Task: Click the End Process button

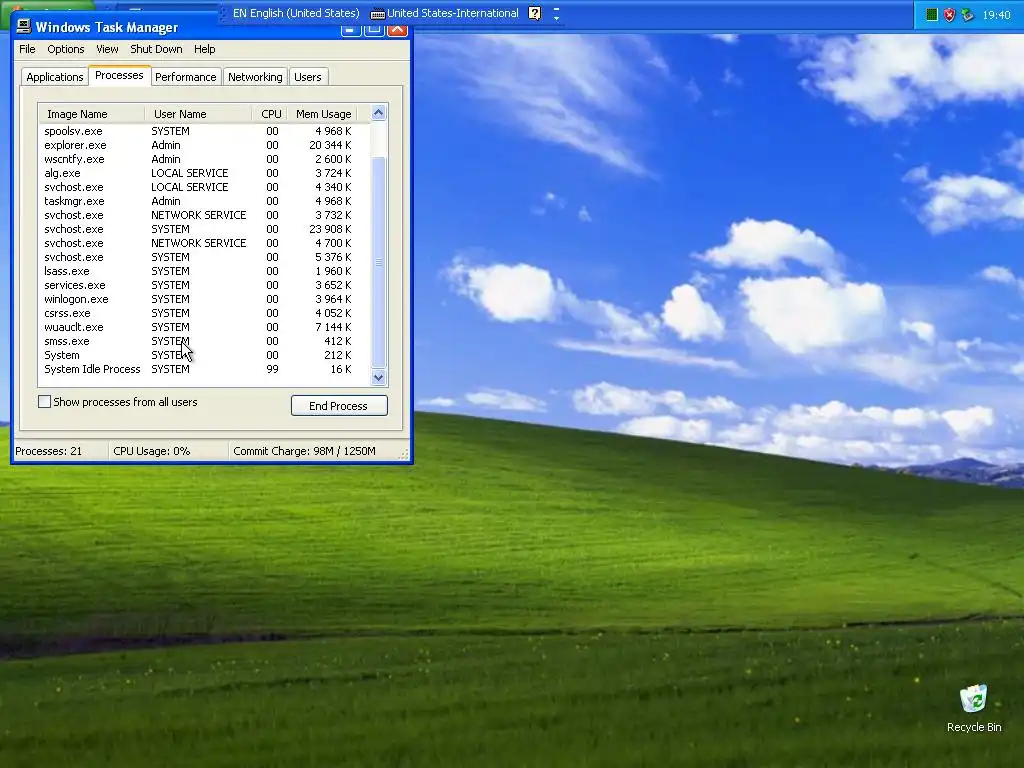Action: point(339,406)
